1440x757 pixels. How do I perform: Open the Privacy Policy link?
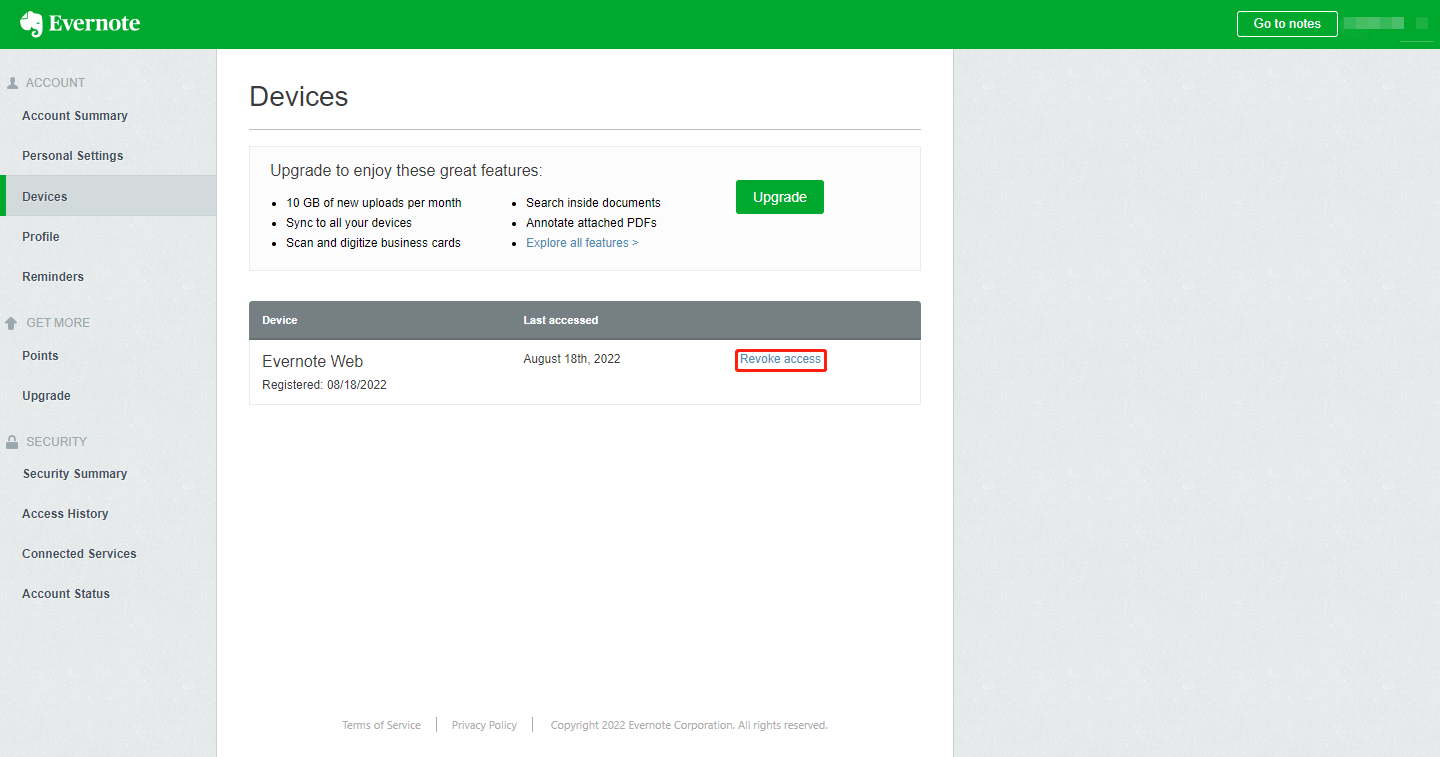484,725
